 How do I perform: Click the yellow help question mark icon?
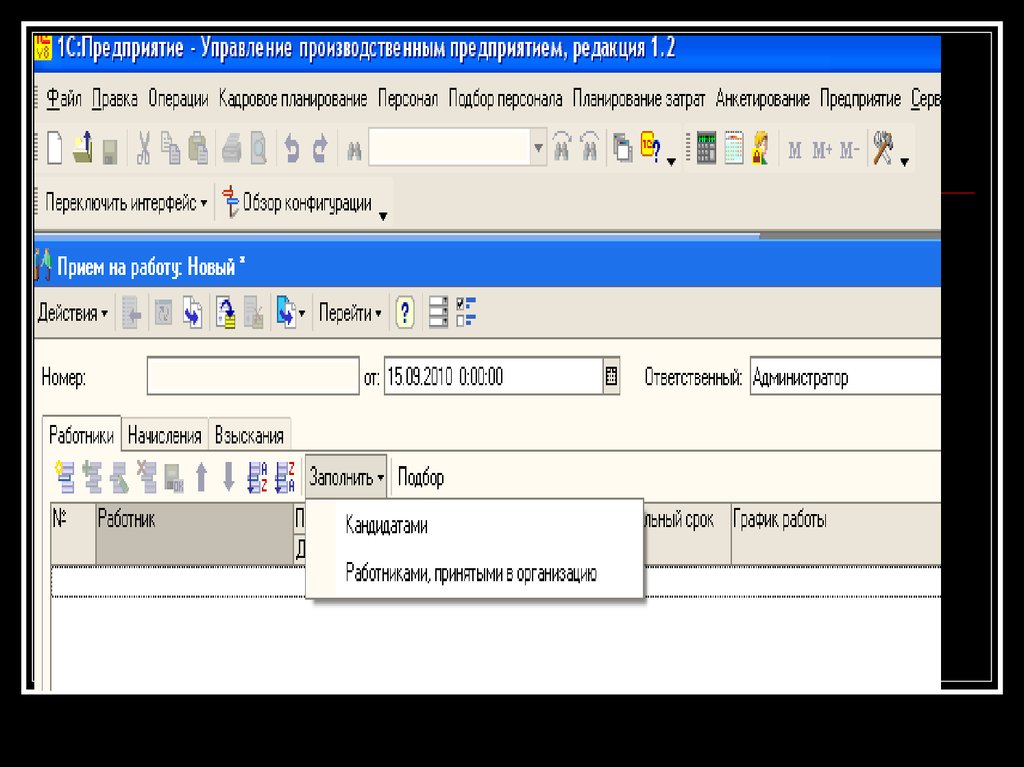[x=404, y=313]
